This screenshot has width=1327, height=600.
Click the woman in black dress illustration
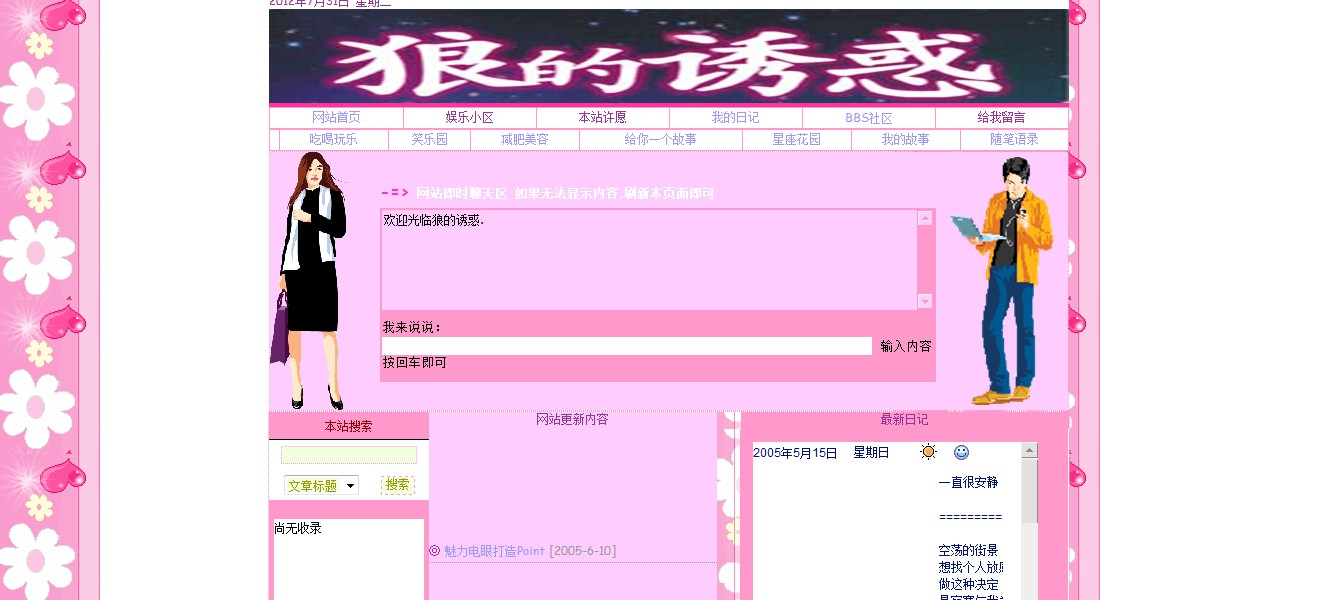[x=311, y=282]
